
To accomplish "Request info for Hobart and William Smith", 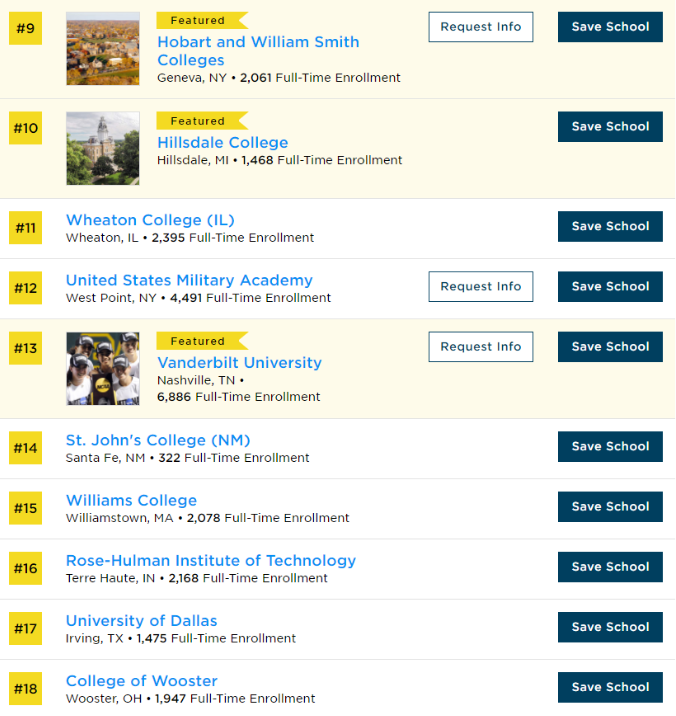I will (480, 27).
